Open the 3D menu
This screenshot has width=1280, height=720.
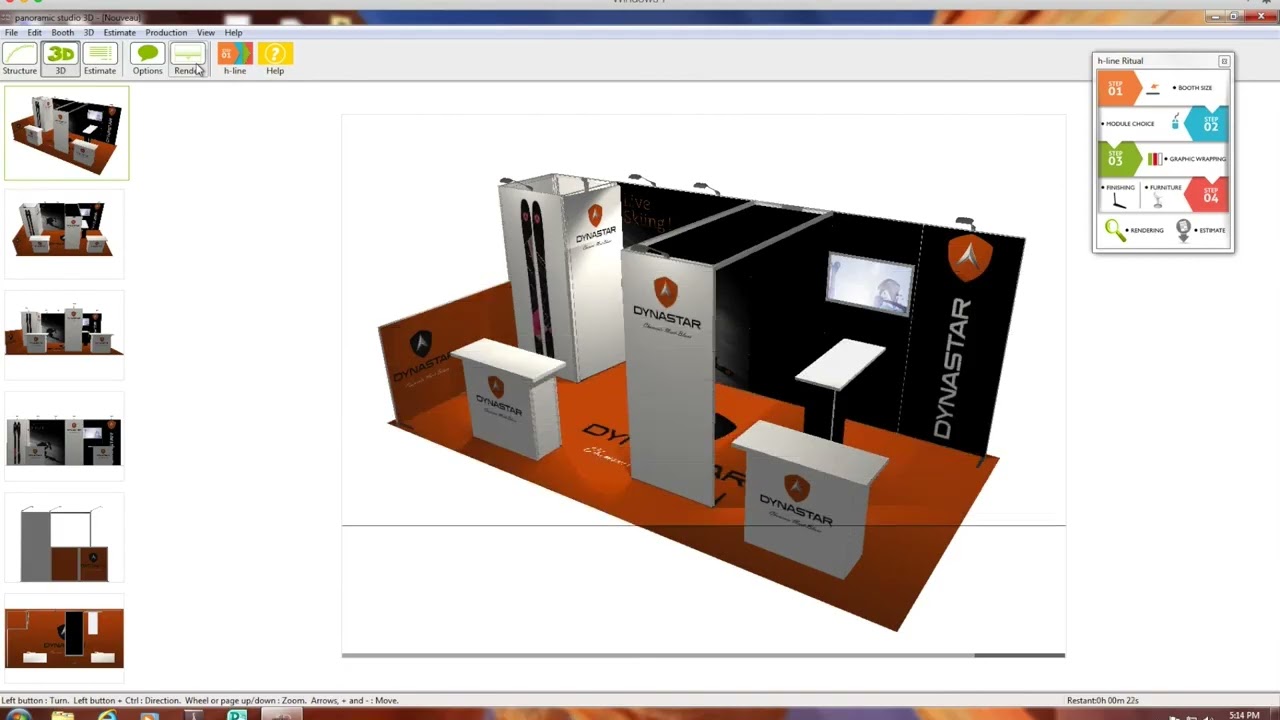pyautogui.click(x=88, y=33)
